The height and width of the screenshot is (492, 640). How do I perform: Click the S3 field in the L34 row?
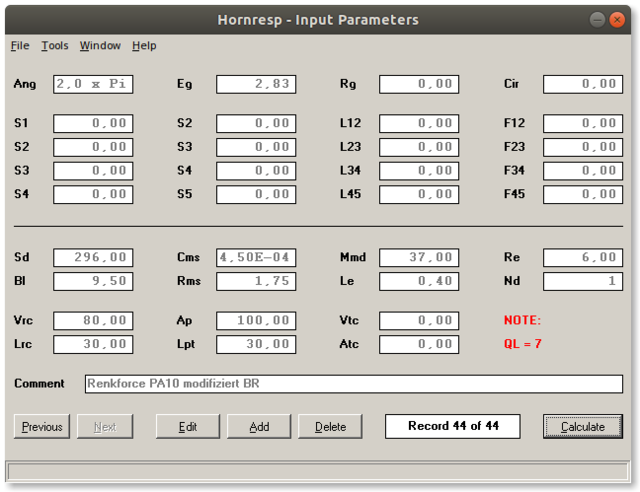(93, 171)
